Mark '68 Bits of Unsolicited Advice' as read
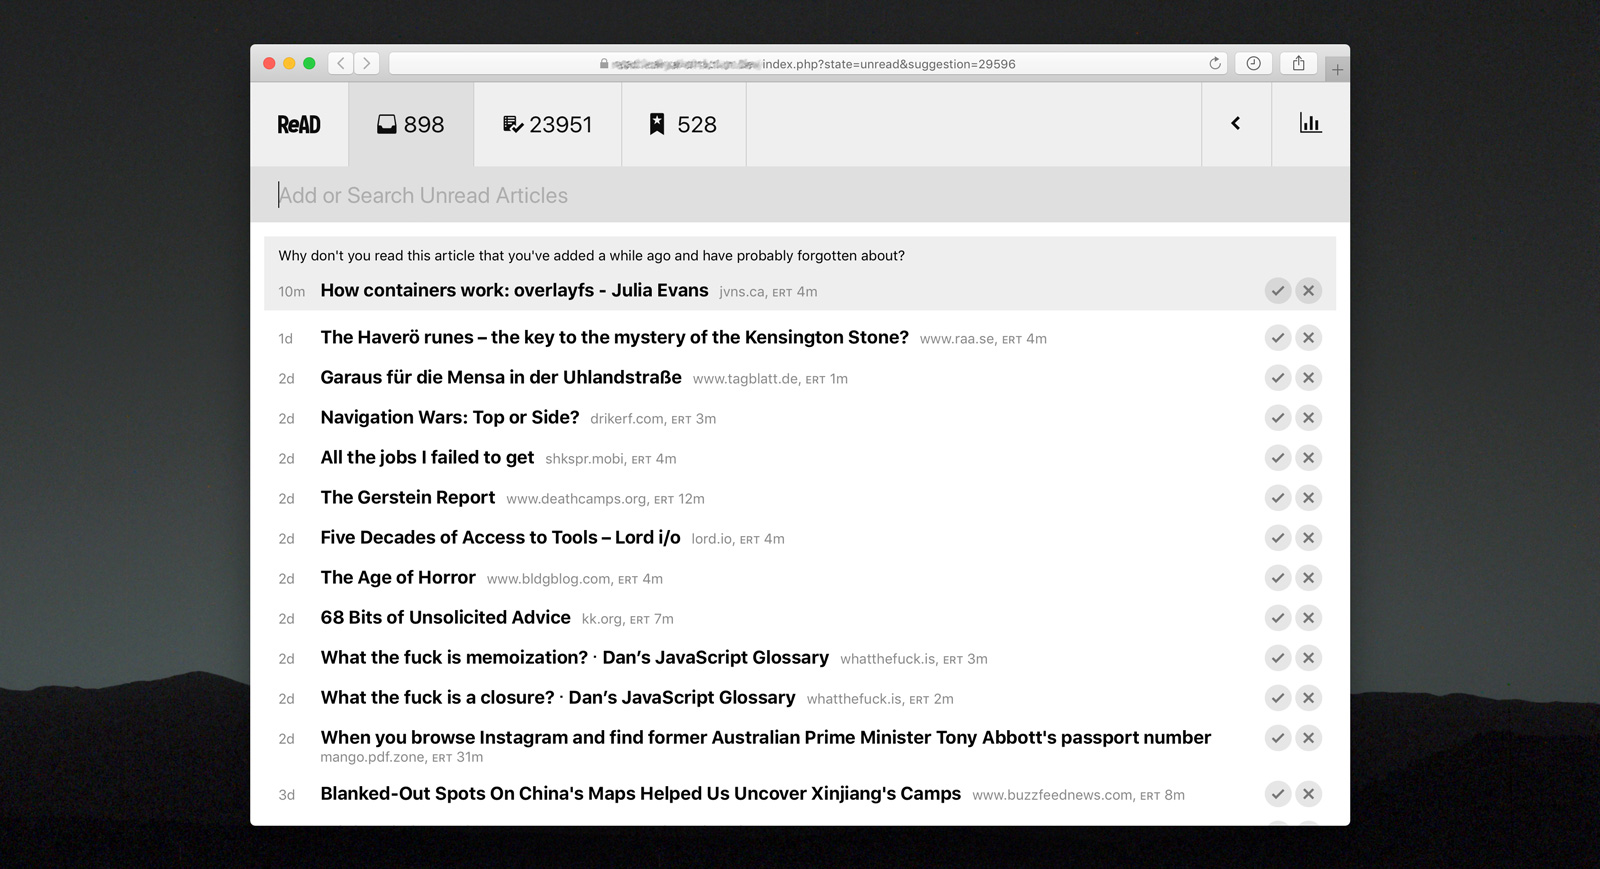 1277,618
